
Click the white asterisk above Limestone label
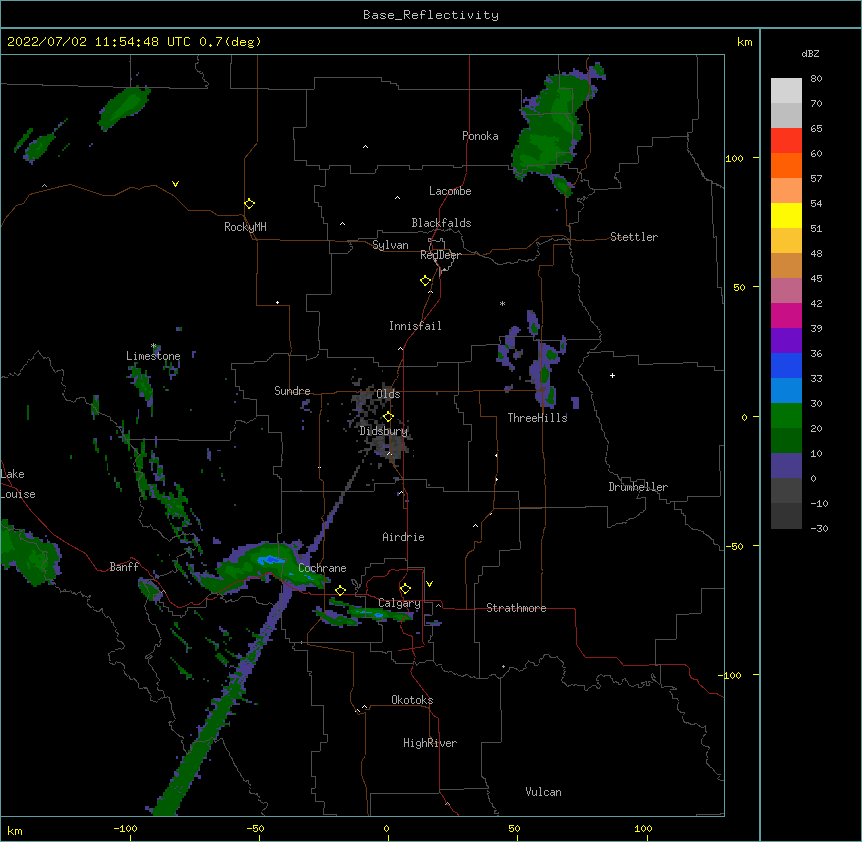(154, 346)
